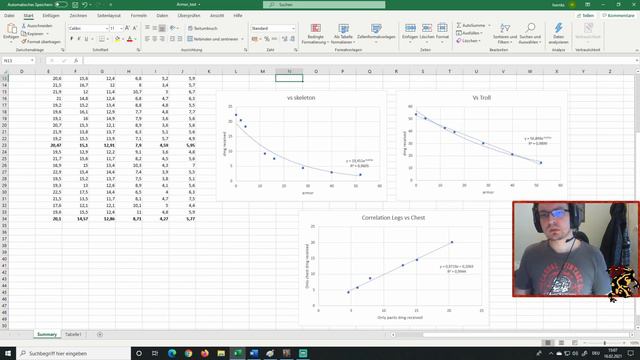
Task: Switch to page layout view icon
Action: (x=561, y=343)
